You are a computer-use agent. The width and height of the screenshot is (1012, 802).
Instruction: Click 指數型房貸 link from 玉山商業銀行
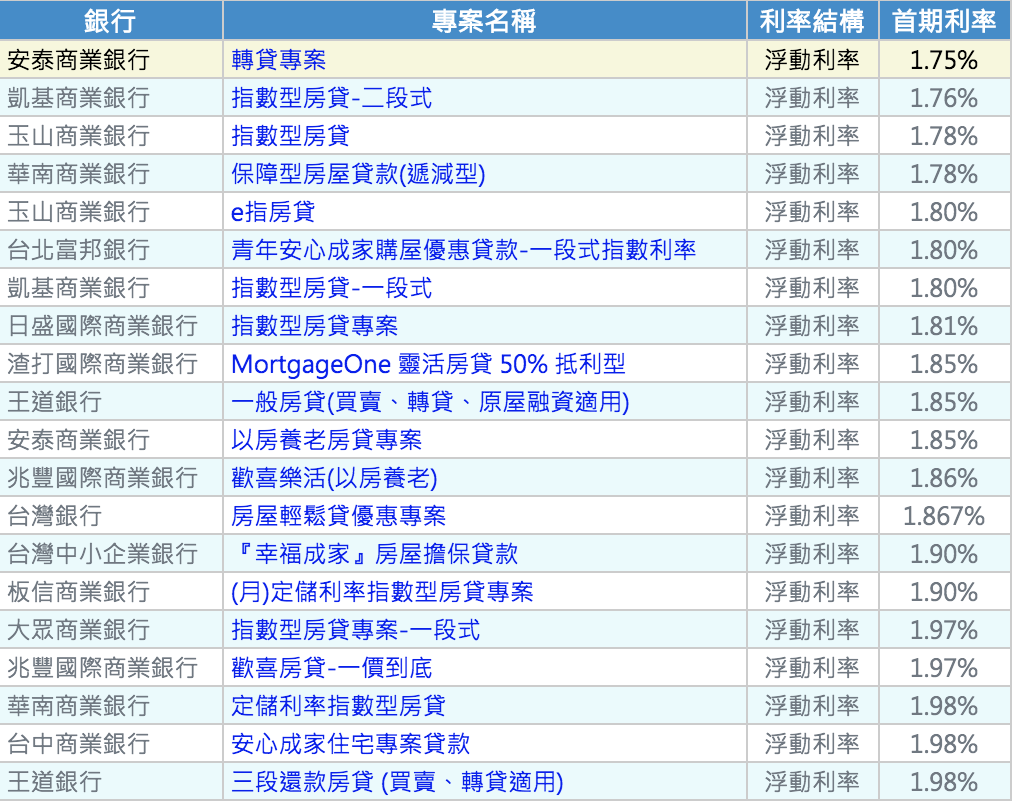coord(290,136)
